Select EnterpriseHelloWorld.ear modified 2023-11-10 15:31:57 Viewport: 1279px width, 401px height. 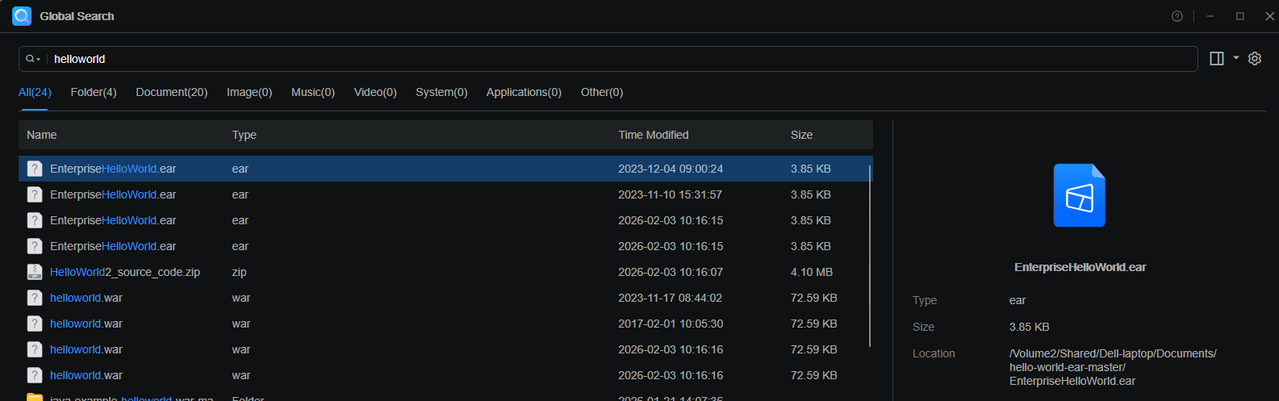coord(445,194)
